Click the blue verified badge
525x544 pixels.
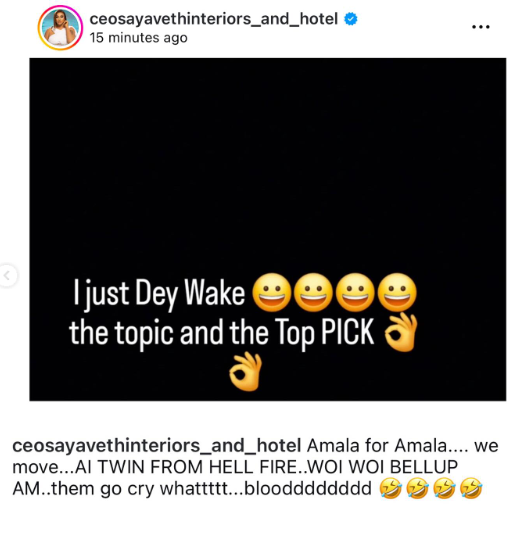click(x=351, y=19)
